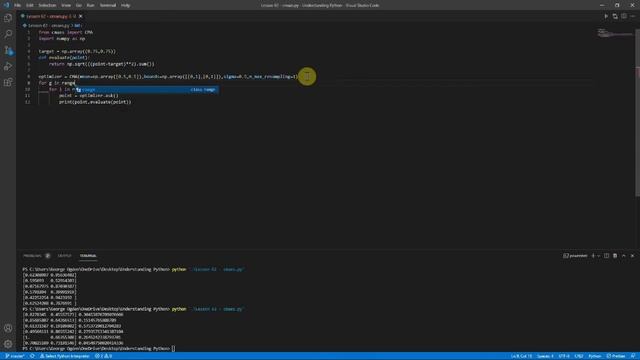This screenshot has width=640, height=360.
Task: Open the Selection menu
Action: pos(47,5)
